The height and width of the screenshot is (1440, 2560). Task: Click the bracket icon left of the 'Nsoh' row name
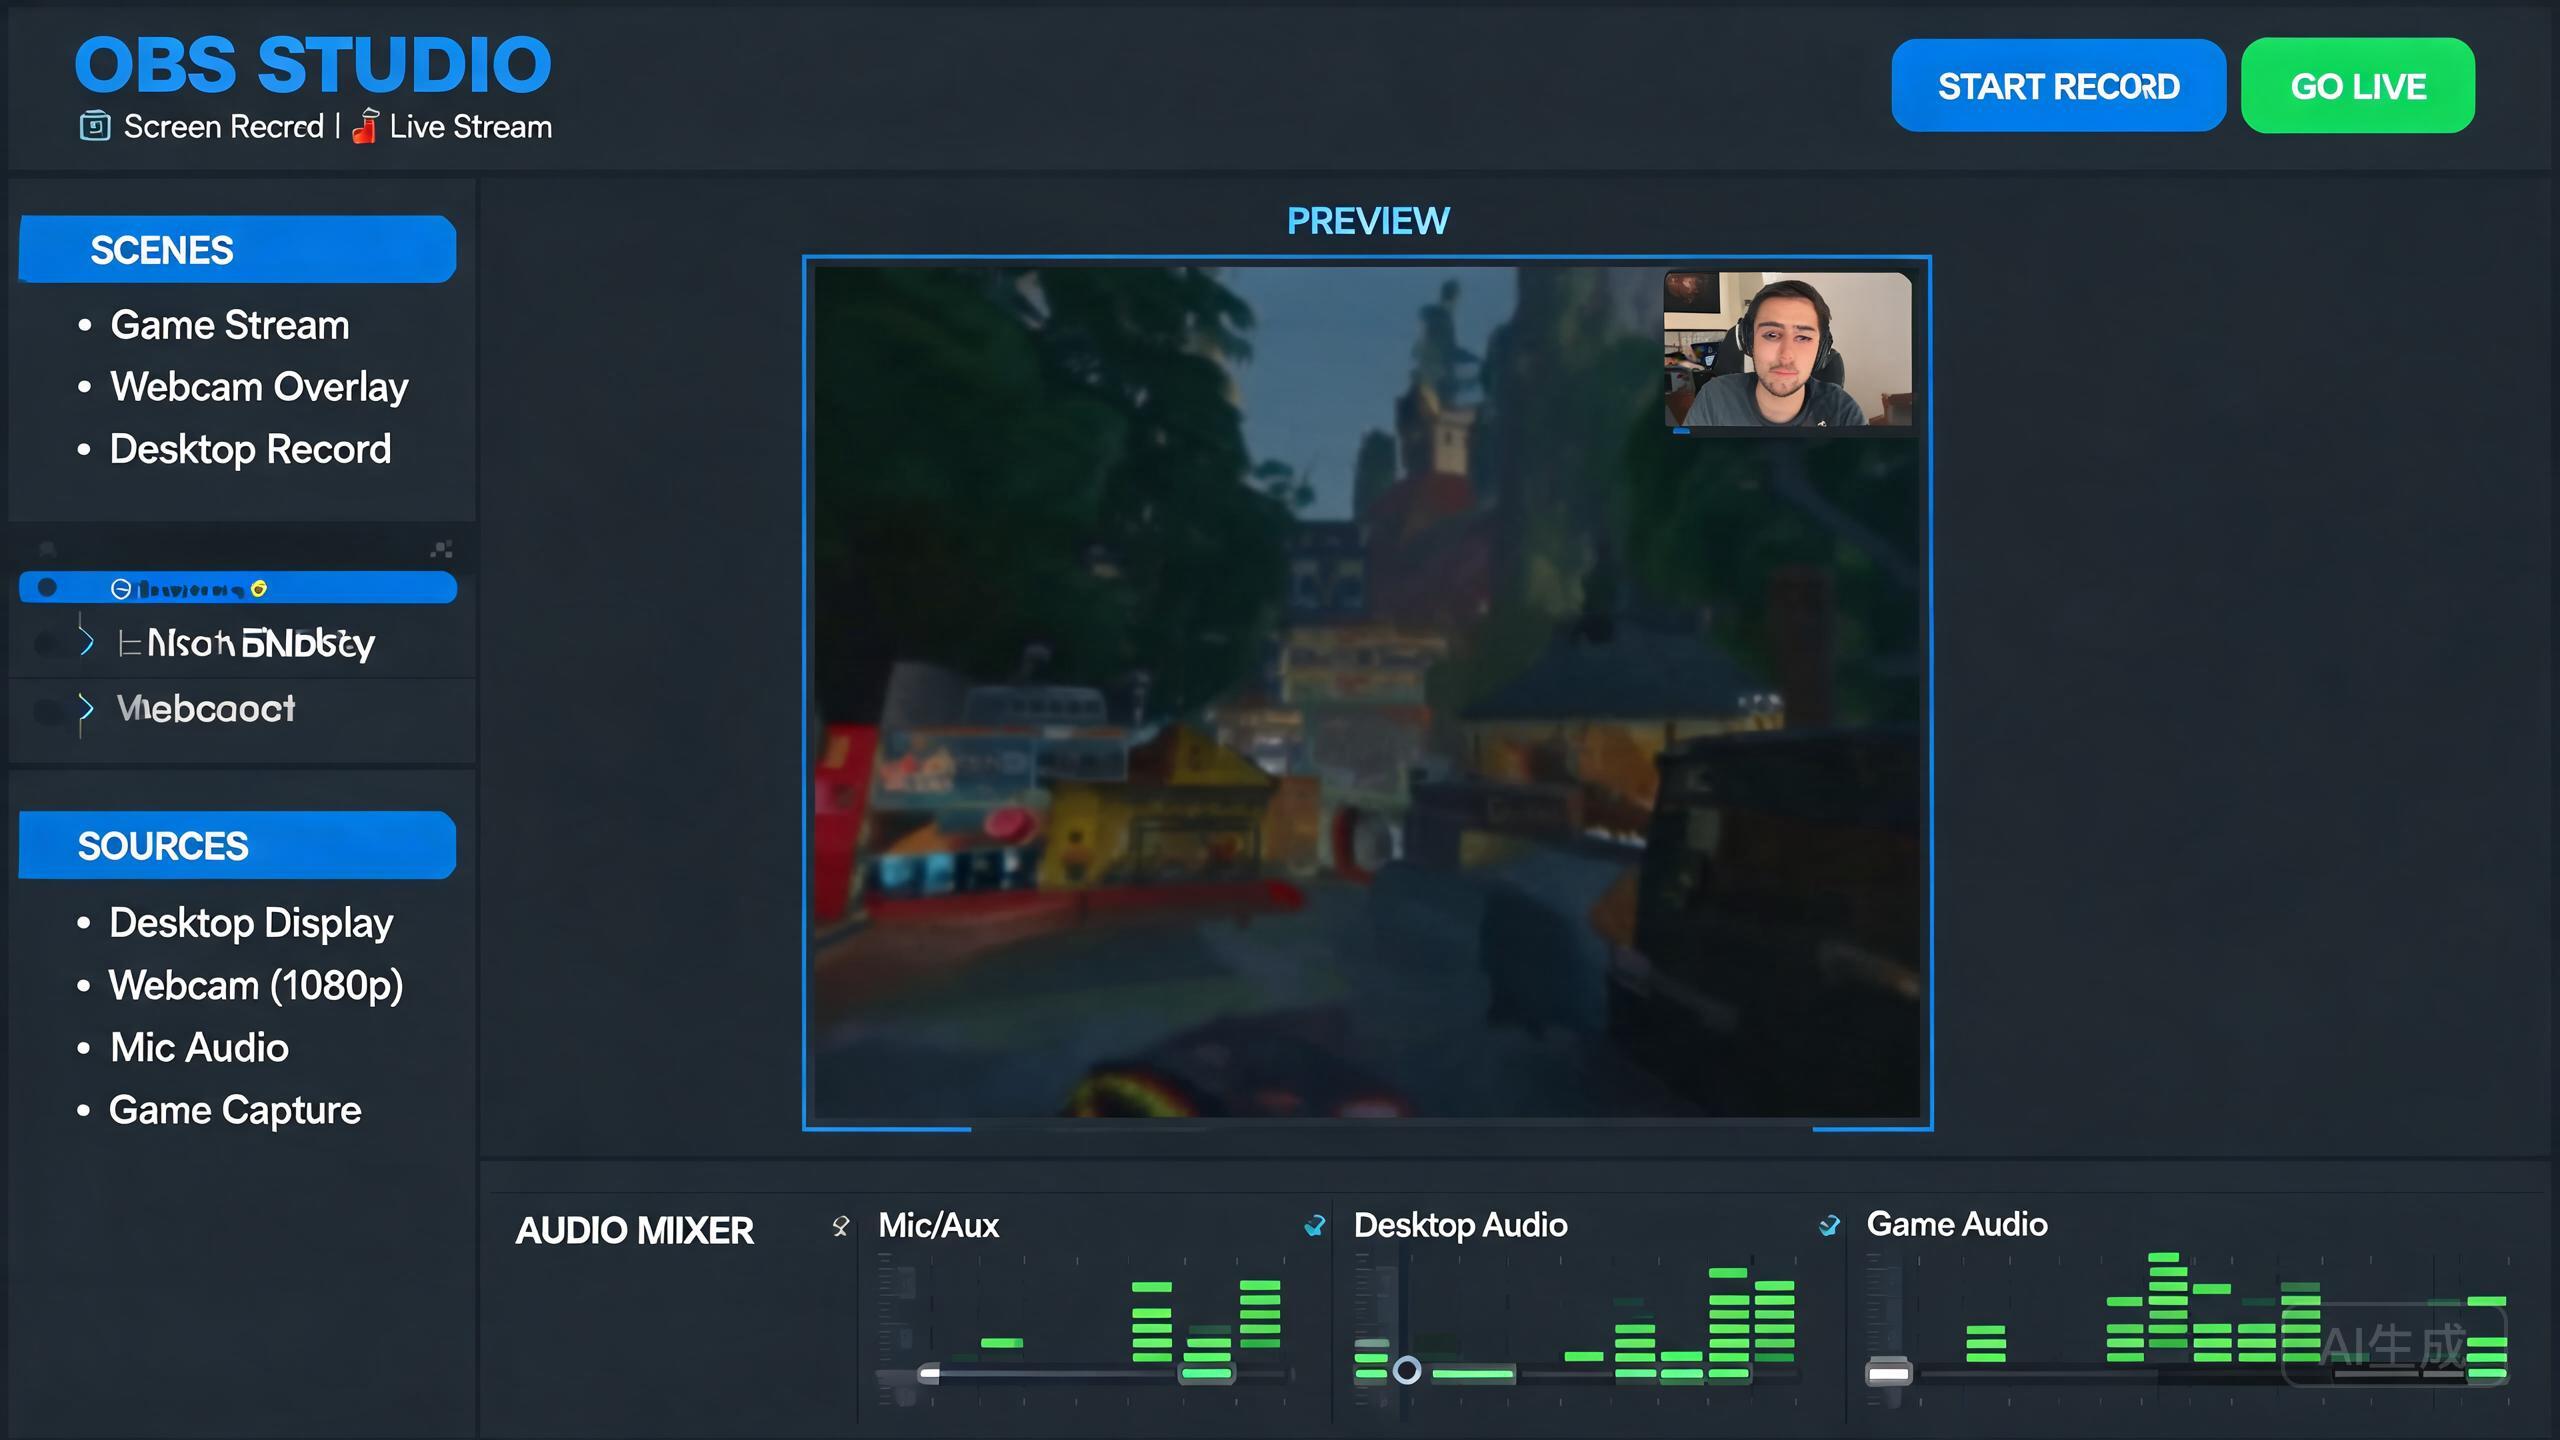click(x=129, y=643)
